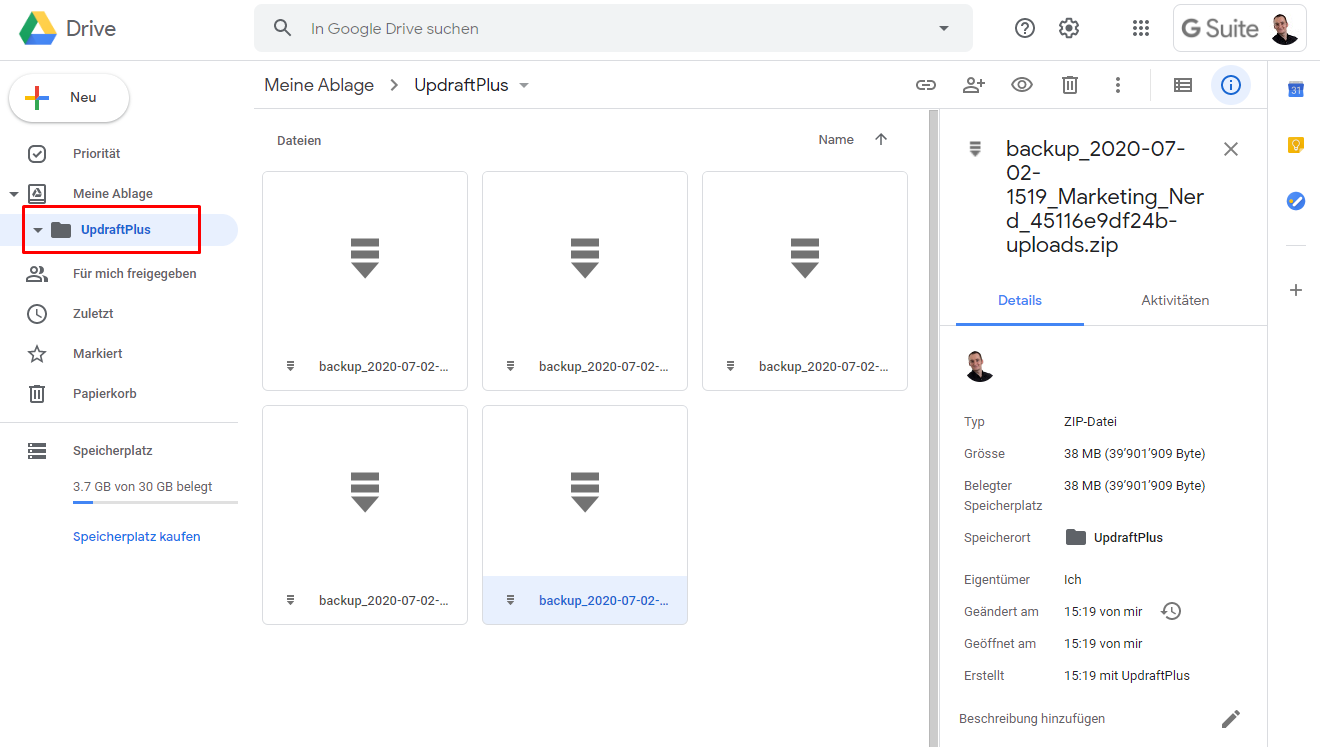Viewport: 1320px width, 747px height.
Task: Click the Geöffnet am value '15:19 von mir'
Action: (x=1103, y=644)
